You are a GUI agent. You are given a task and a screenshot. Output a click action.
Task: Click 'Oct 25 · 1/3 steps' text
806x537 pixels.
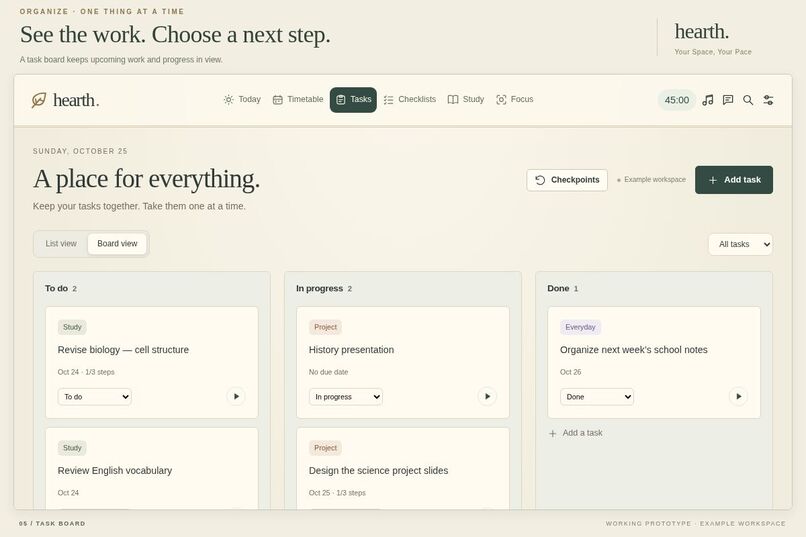[337, 492]
